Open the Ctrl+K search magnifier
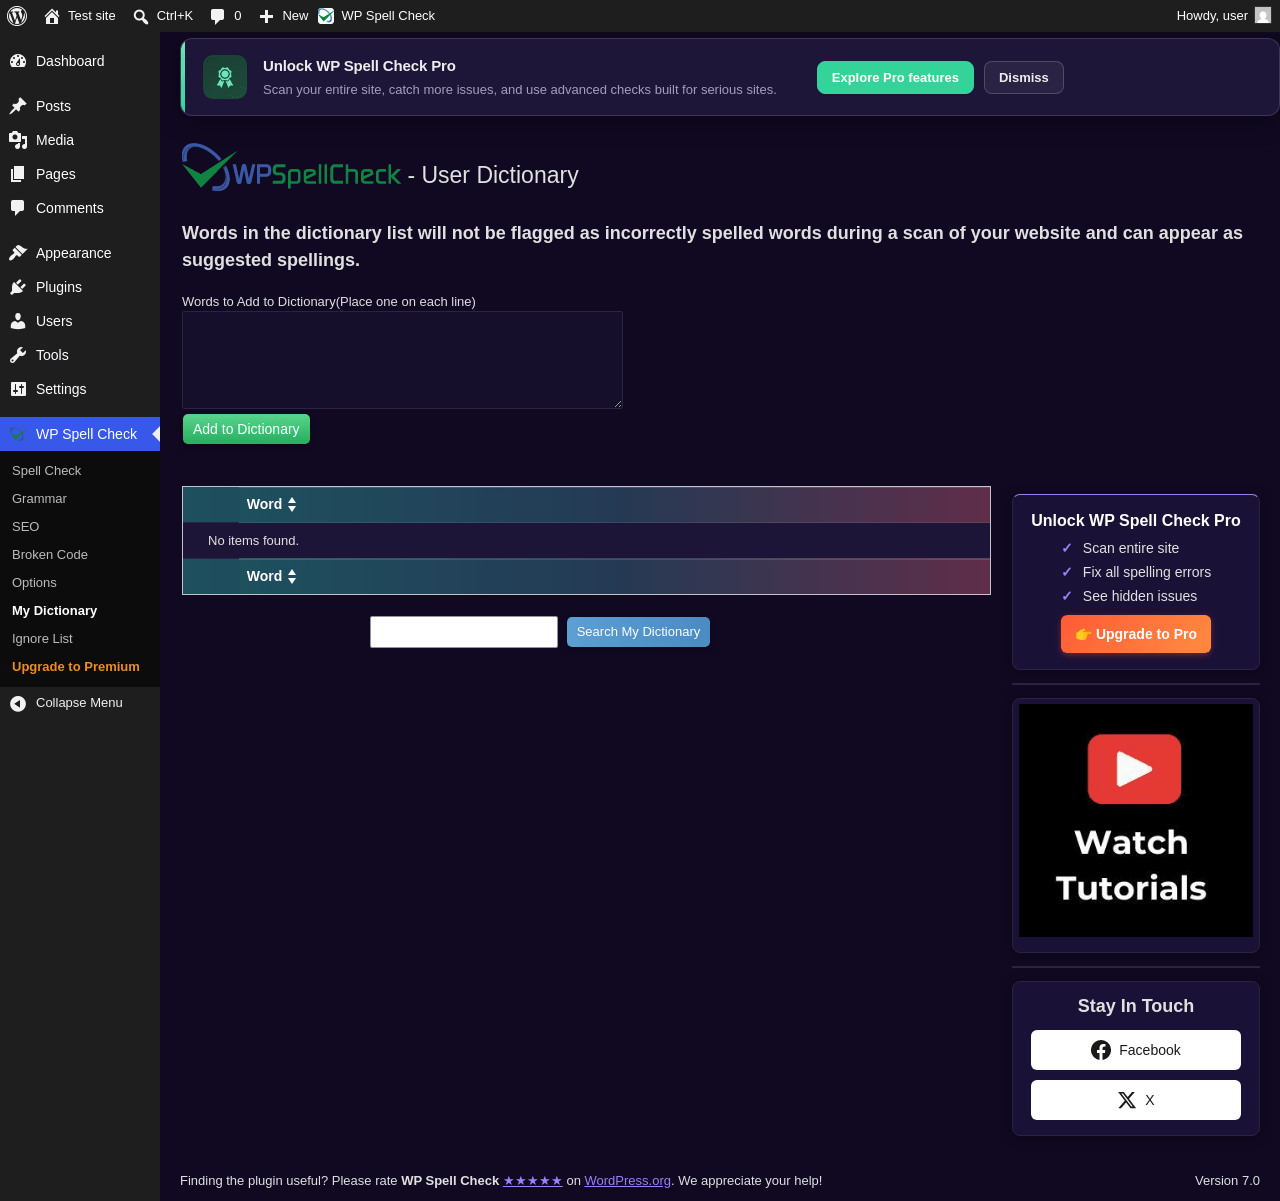Image resolution: width=1280 pixels, height=1201 pixels. pos(141,16)
